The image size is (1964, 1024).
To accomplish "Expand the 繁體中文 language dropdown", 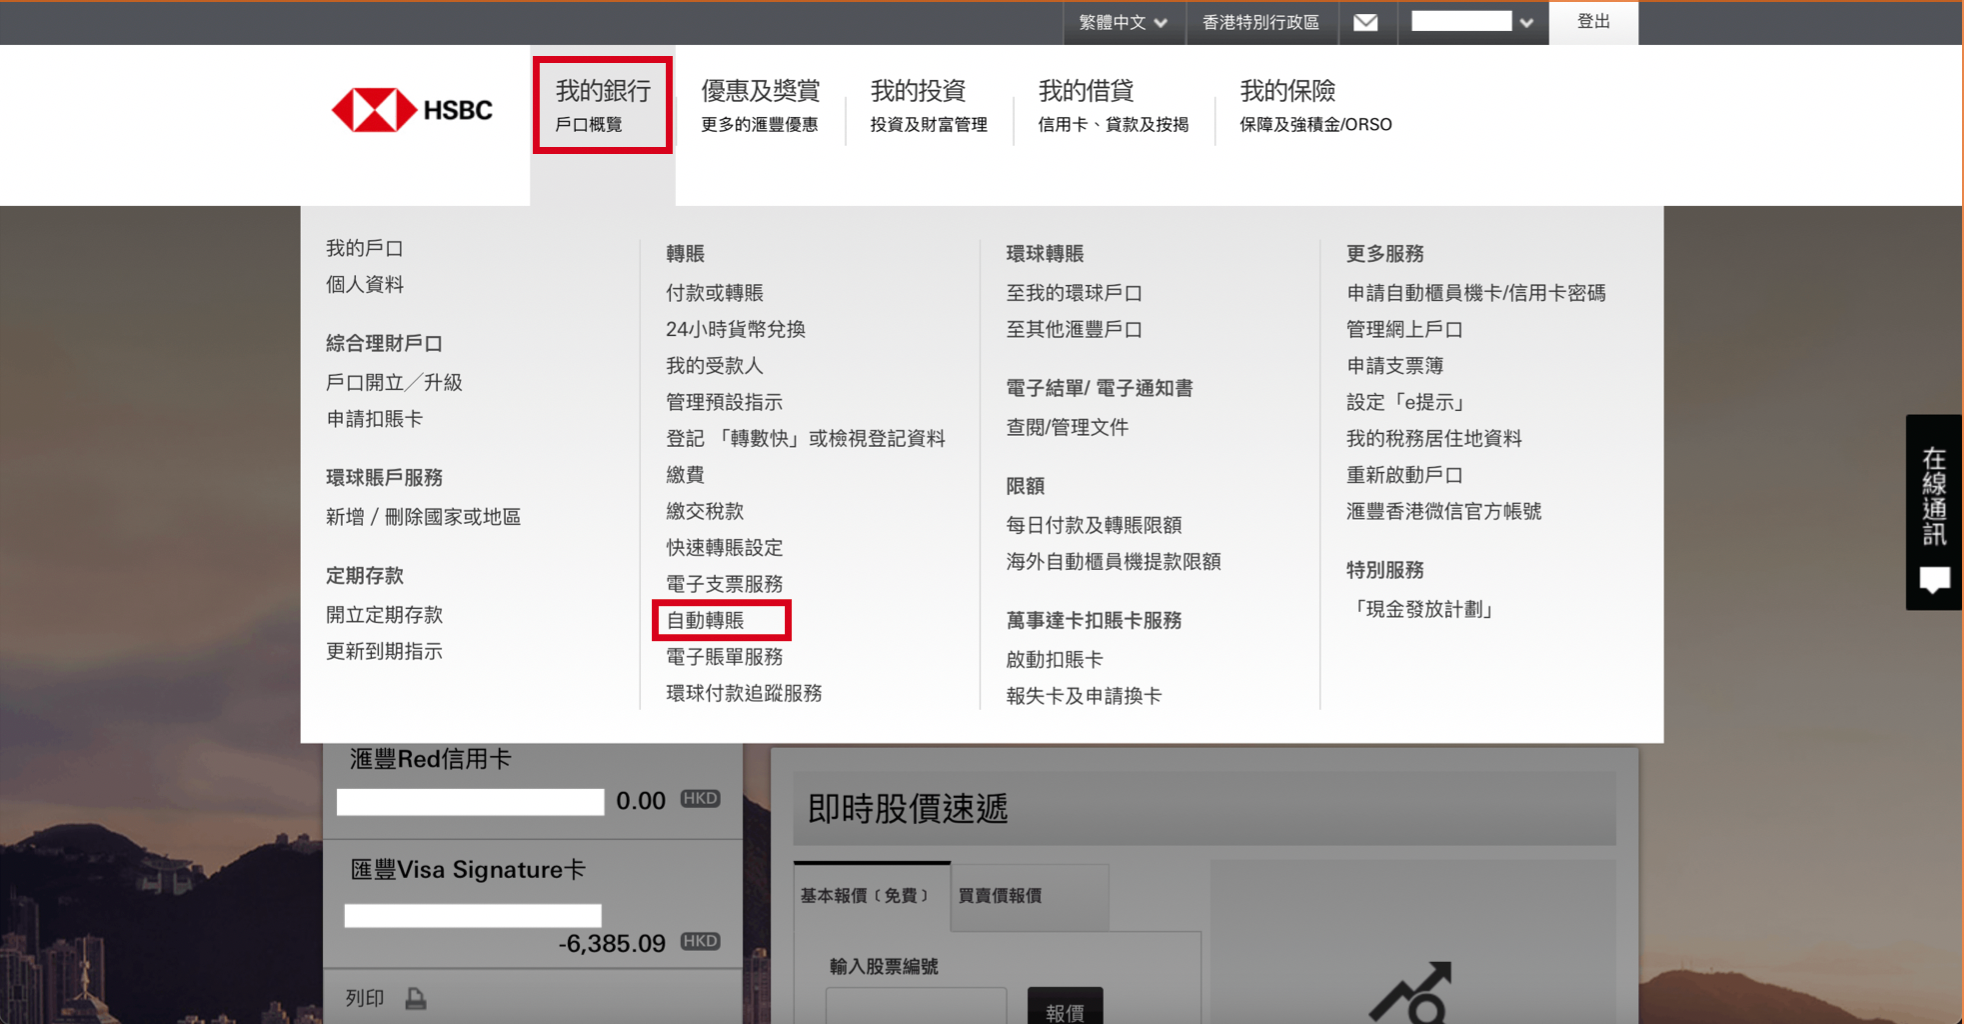I will tap(1123, 22).
